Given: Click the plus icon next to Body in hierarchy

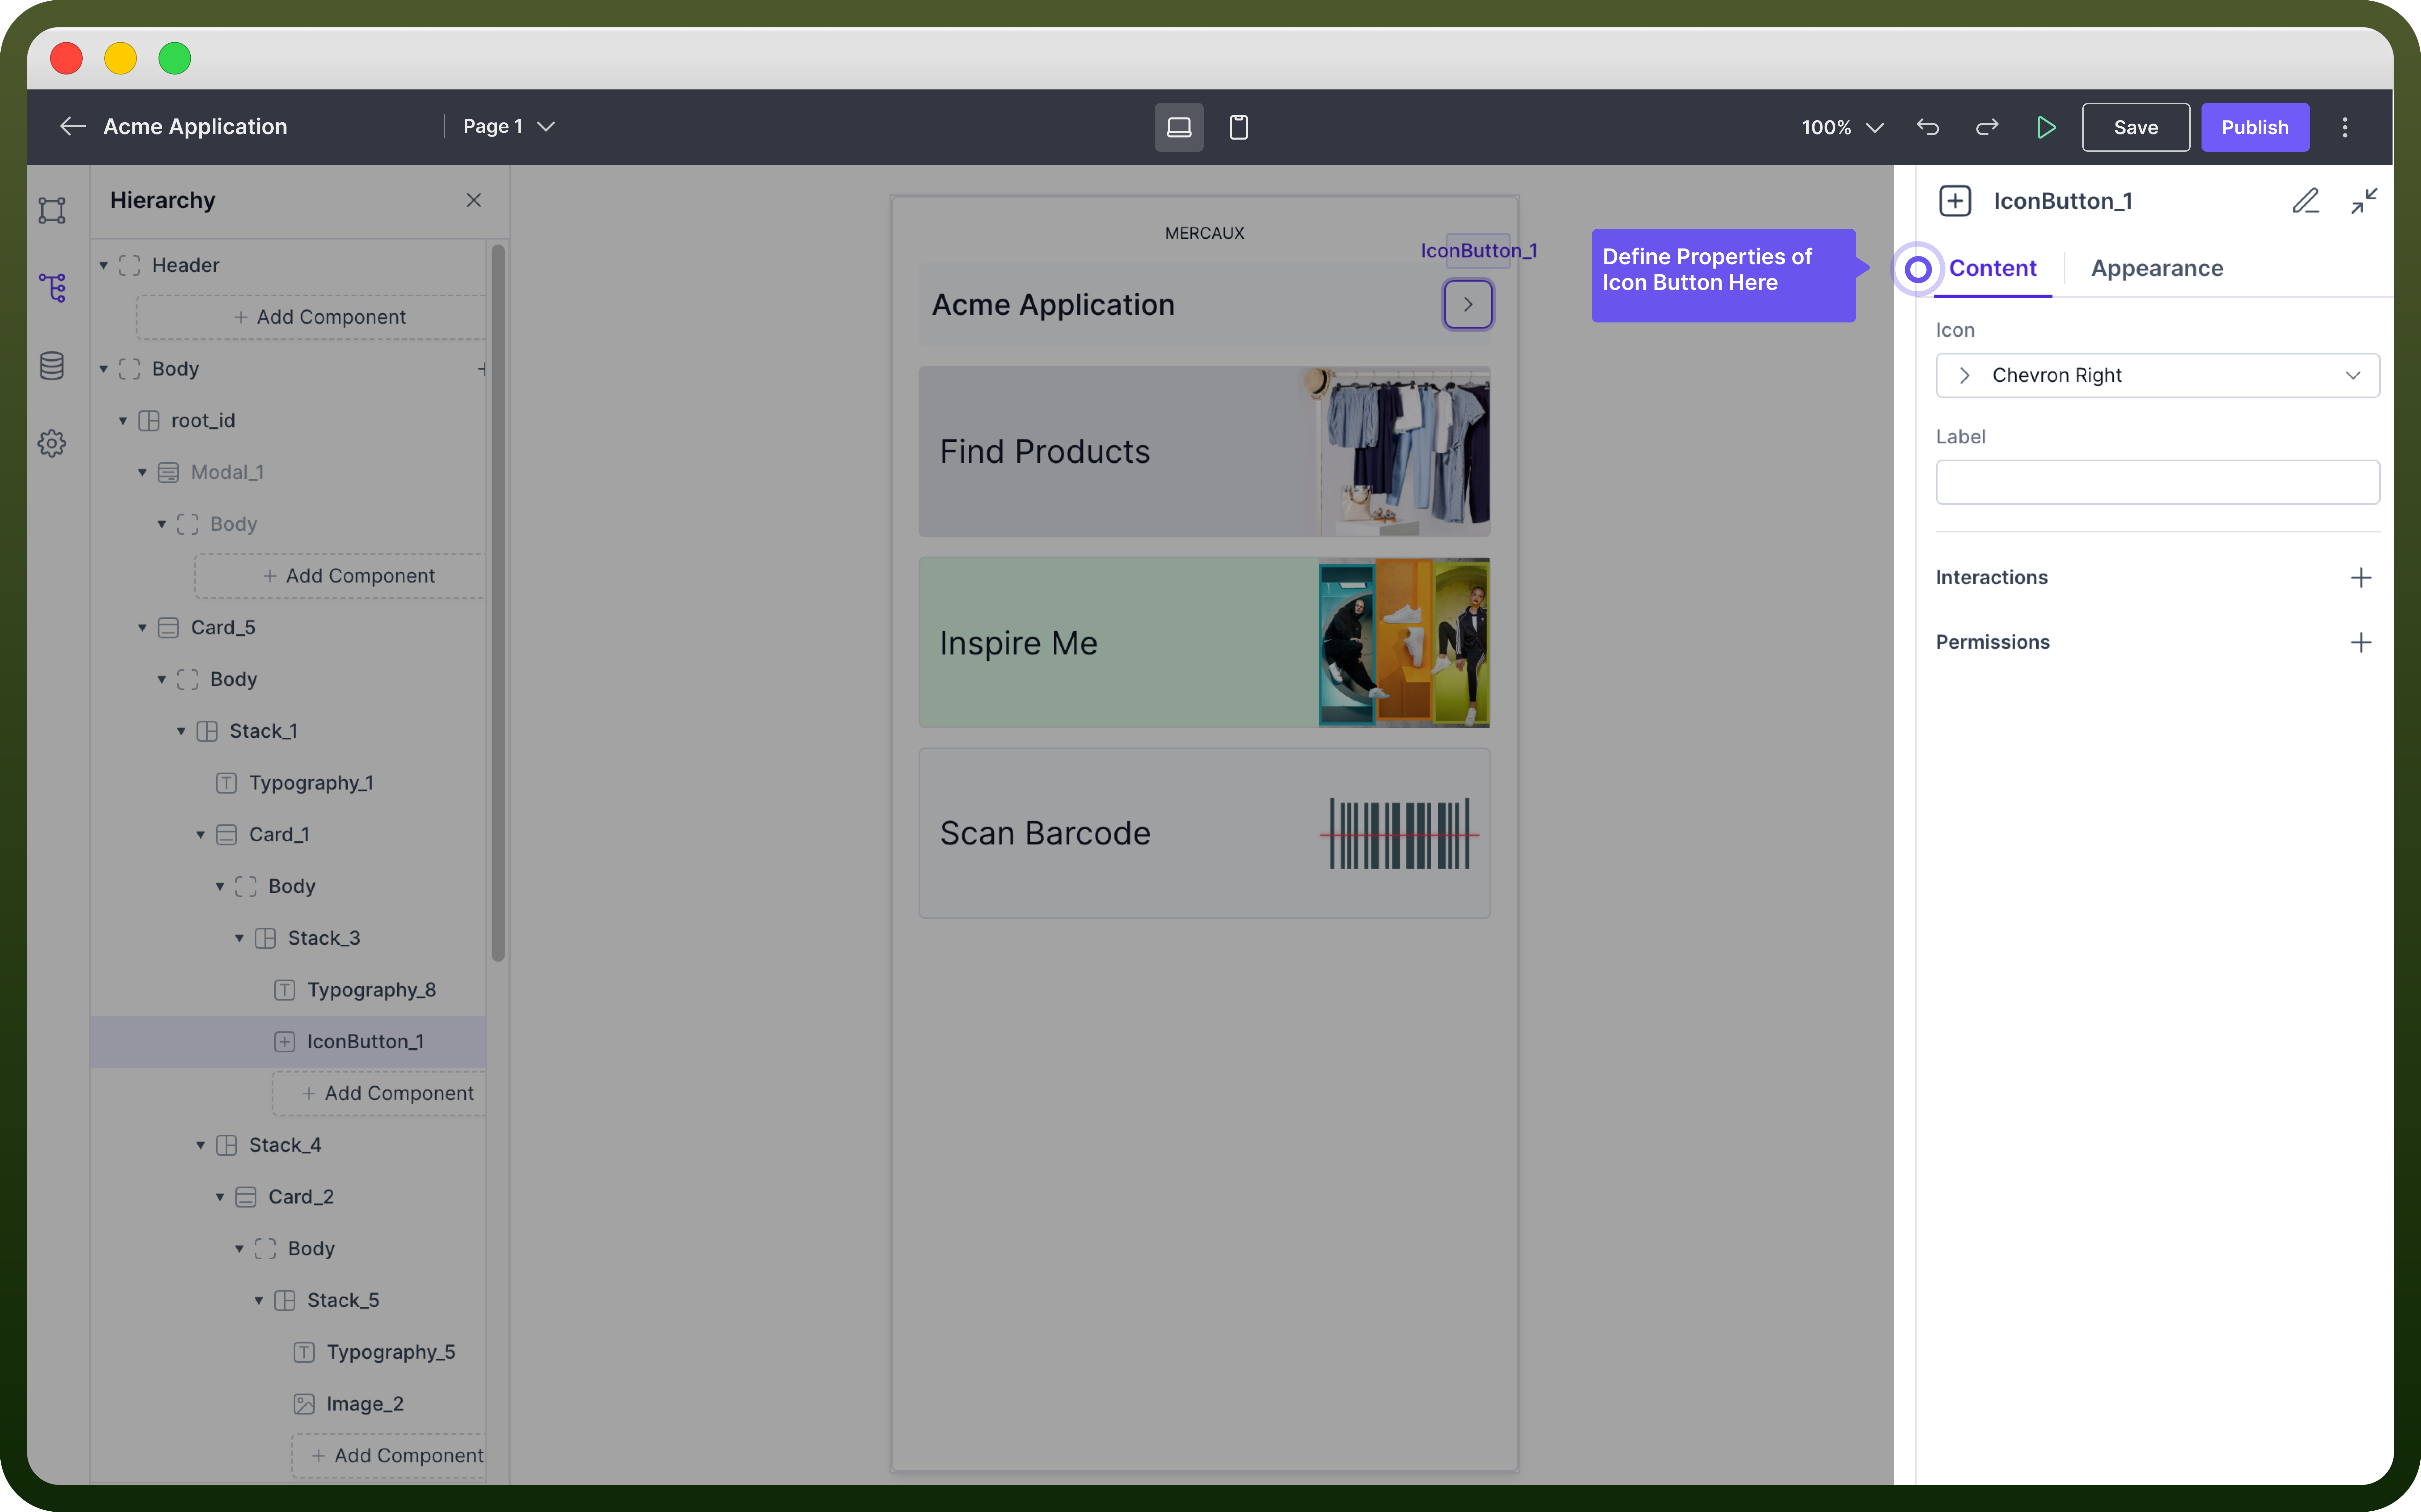Looking at the screenshot, I should point(482,369).
